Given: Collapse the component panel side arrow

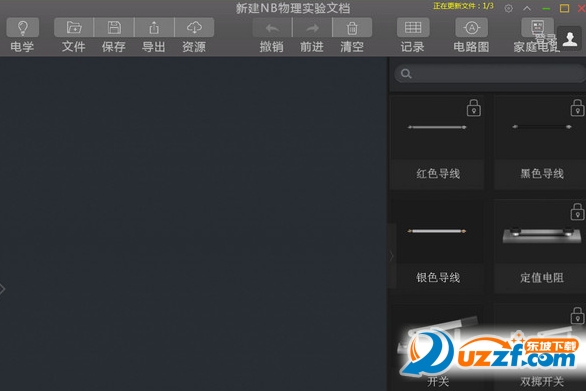Looking at the screenshot, I should [x=391, y=256].
